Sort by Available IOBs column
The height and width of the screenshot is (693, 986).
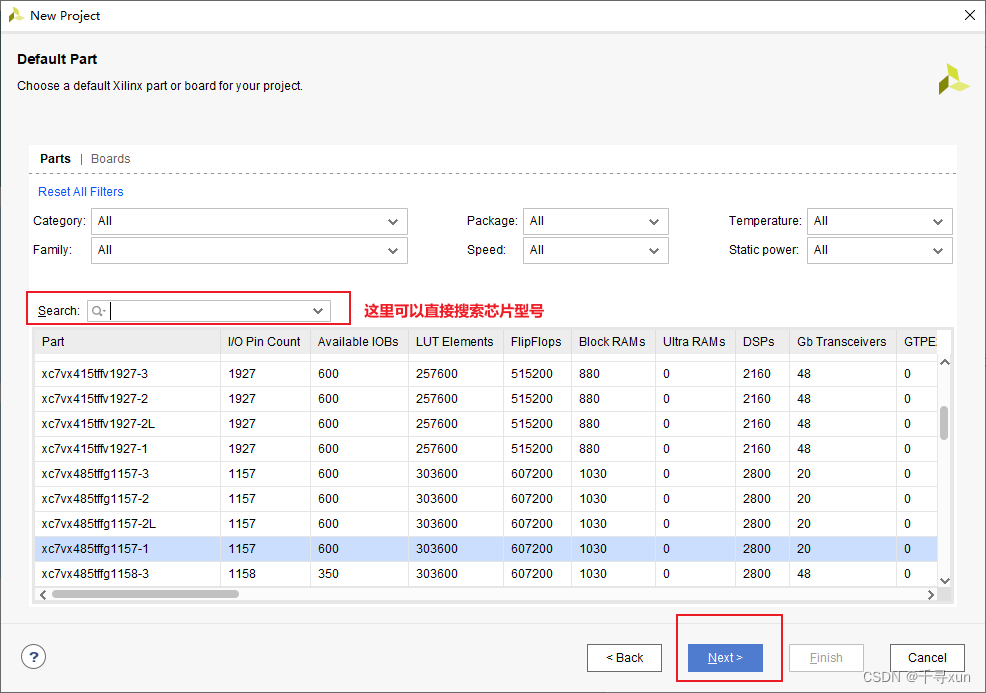[358, 341]
